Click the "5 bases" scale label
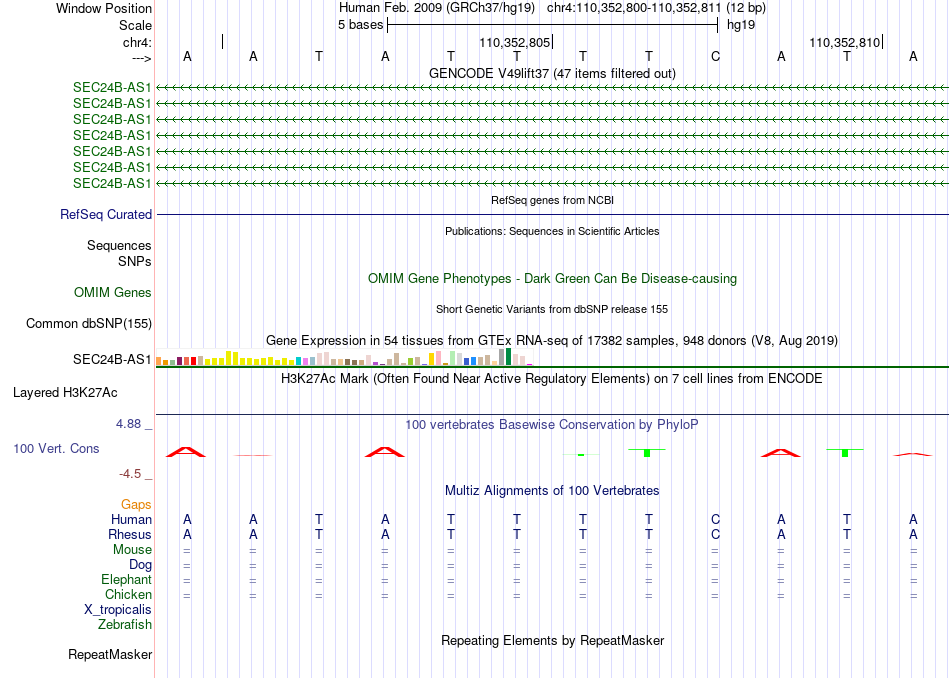Image resolution: width=950 pixels, height=678 pixels. click(360, 25)
